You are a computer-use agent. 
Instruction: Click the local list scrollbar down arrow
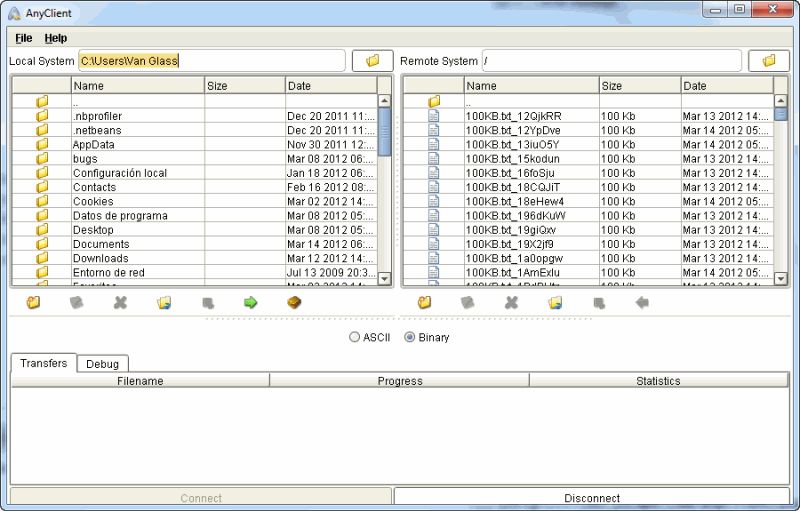(385, 278)
